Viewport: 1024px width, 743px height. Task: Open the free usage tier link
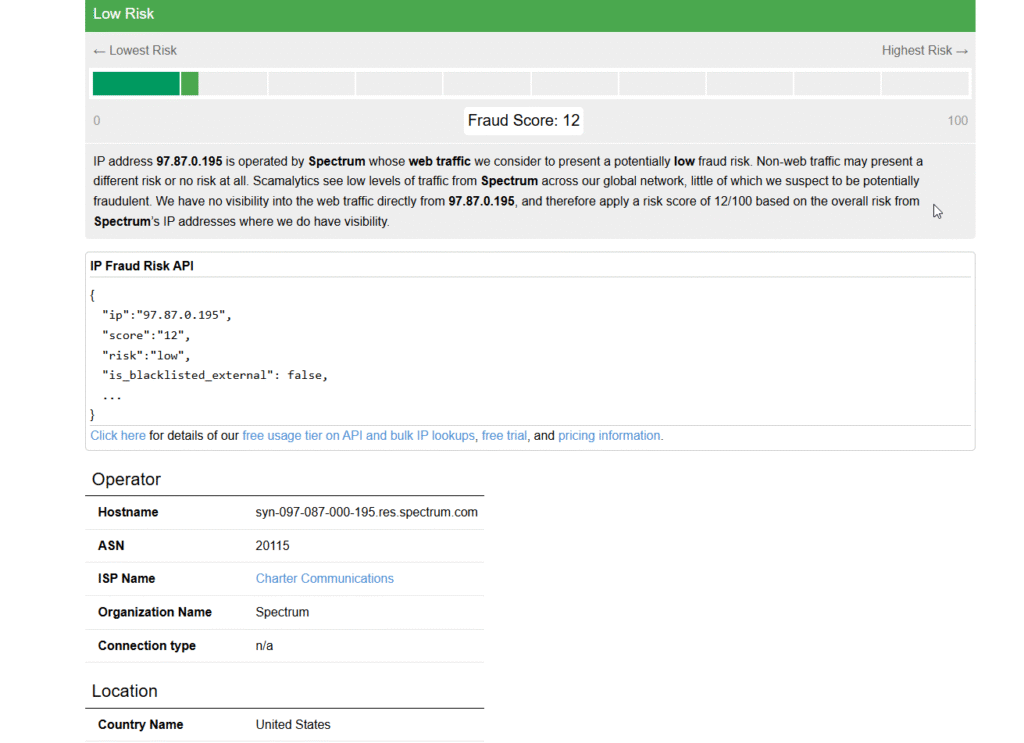pyautogui.click(x=358, y=436)
